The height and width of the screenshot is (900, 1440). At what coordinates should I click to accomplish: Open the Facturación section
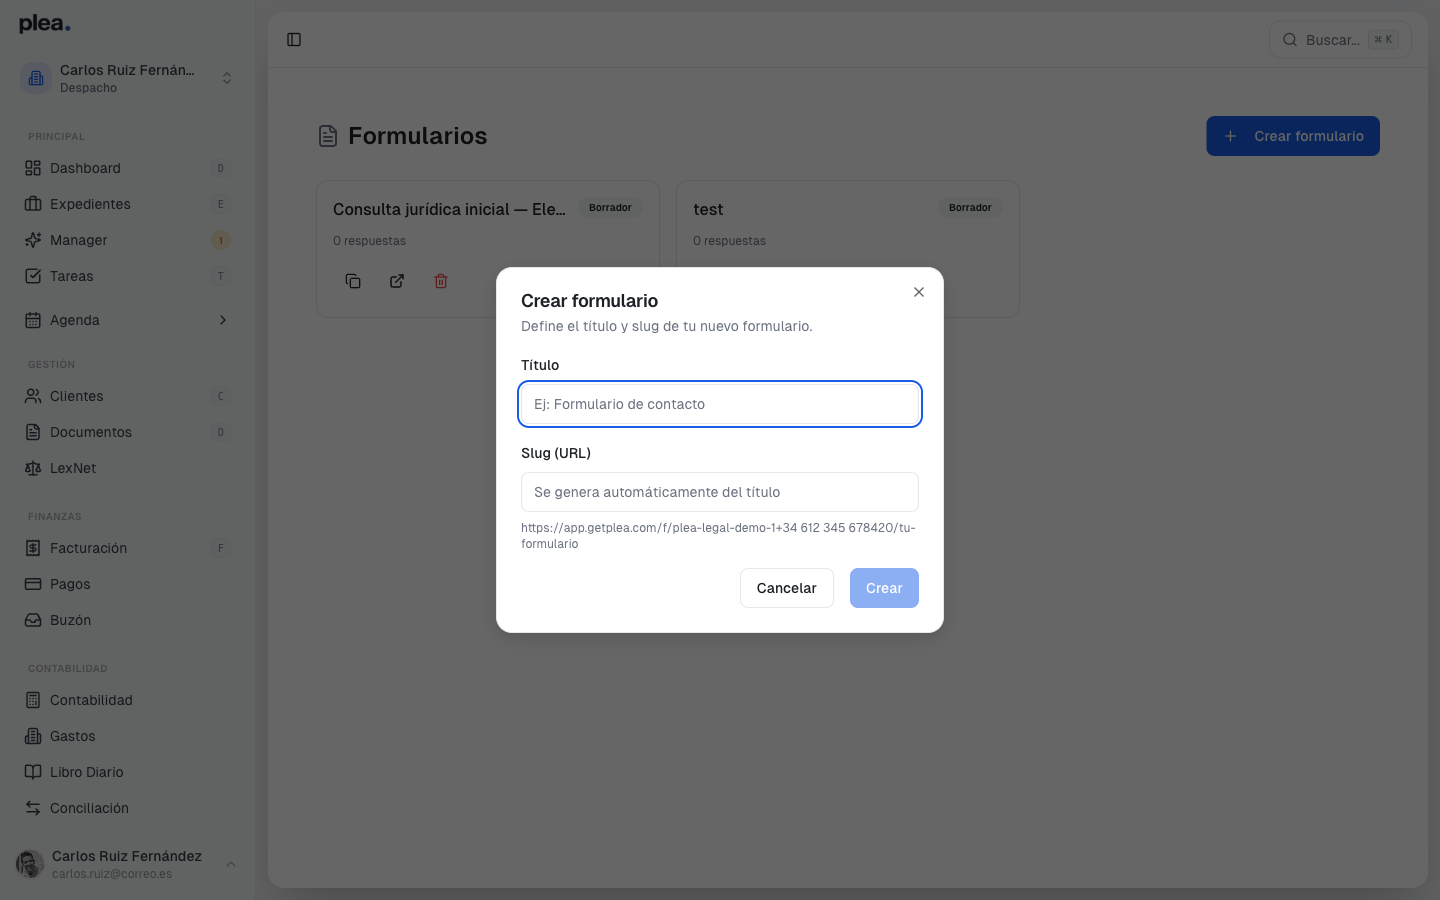pos(88,548)
